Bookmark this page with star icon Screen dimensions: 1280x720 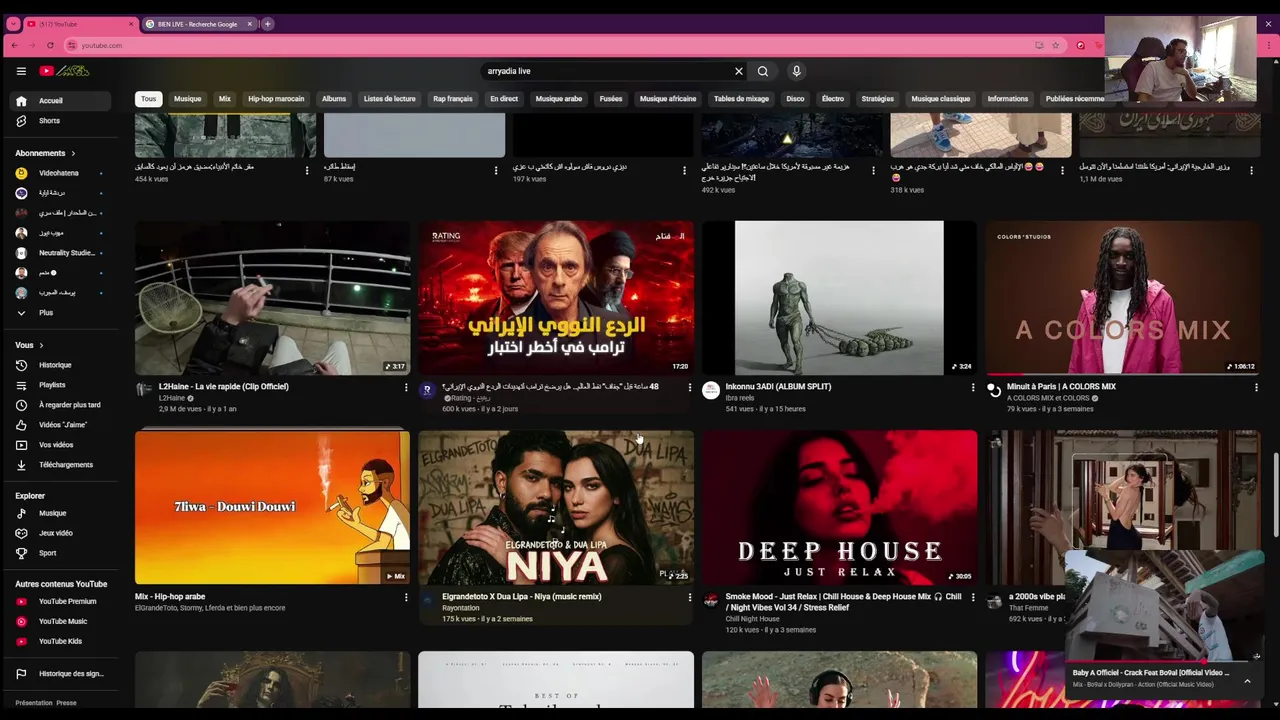click(1055, 45)
